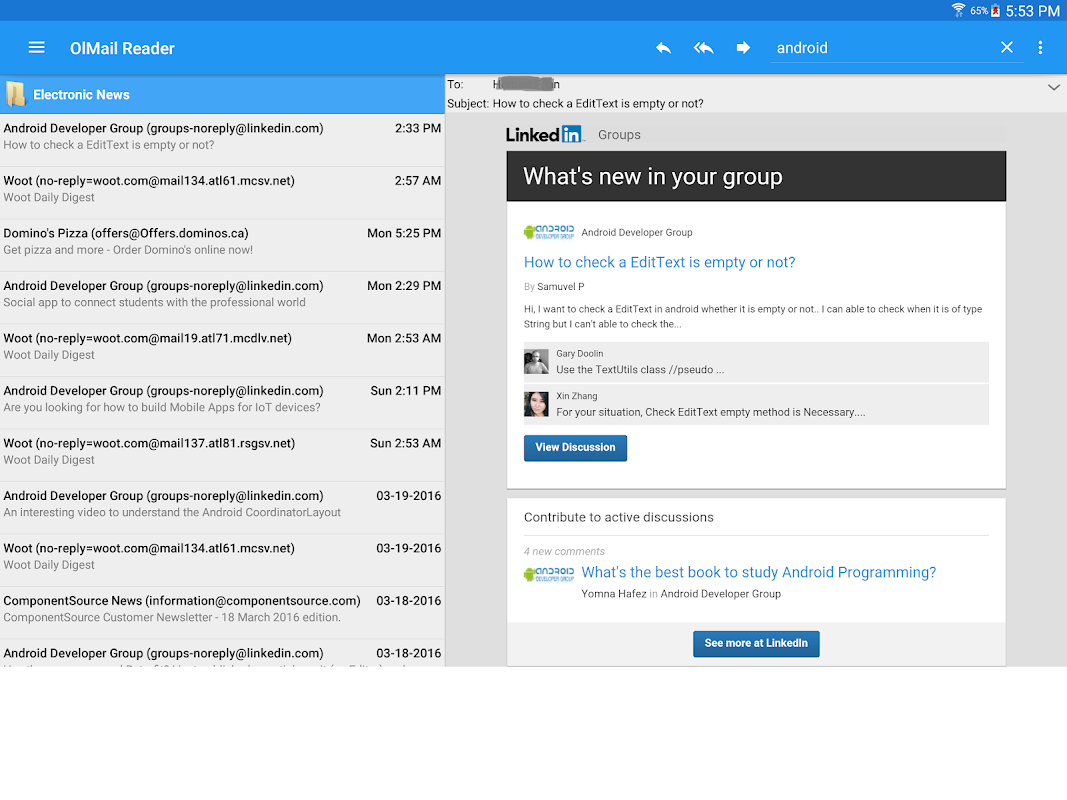Image resolution: width=1067 pixels, height=800 pixels.
Task: Click the Electronic News folder icon
Action: coord(15,95)
